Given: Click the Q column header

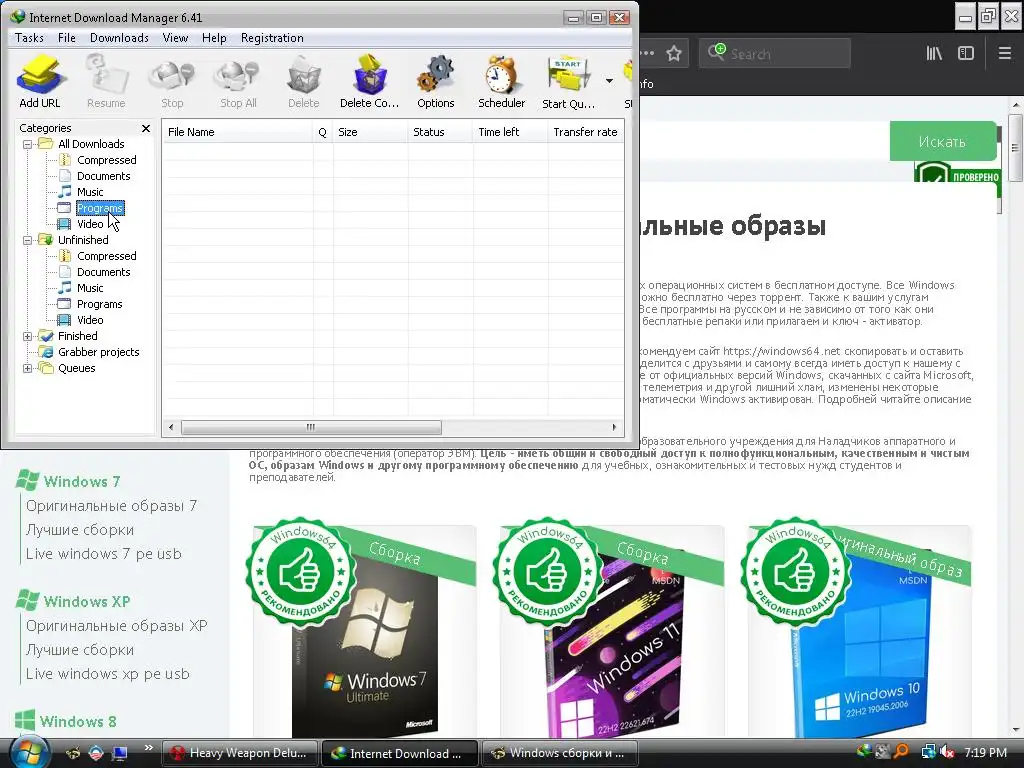Looking at the screenshot, I should [323, 132].
